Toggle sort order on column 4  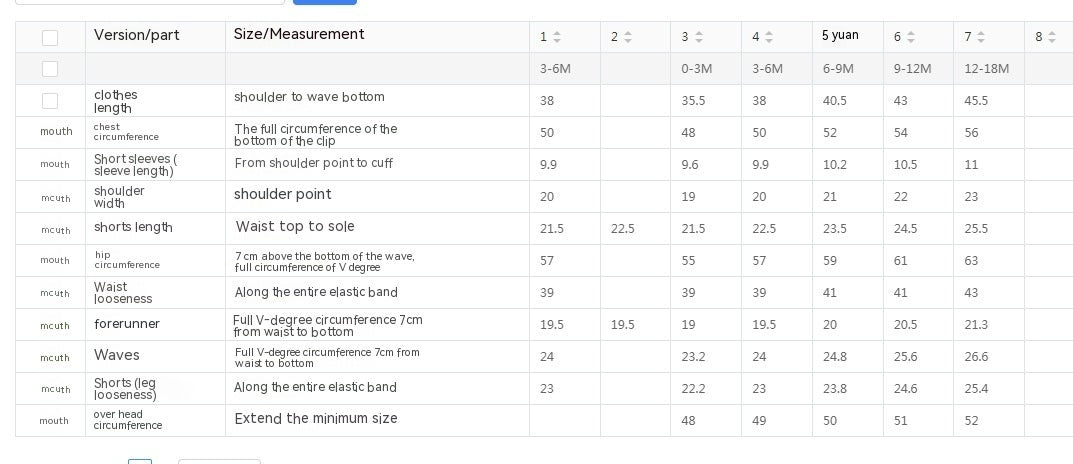[x=769, y=37]
